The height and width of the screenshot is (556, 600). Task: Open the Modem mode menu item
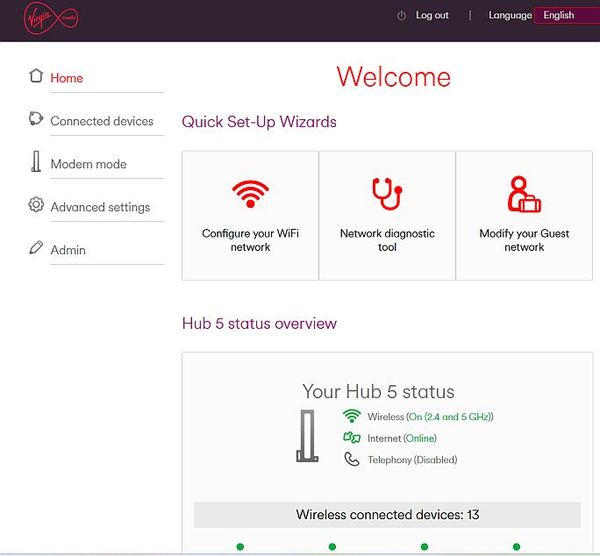[x=88, y=164]
